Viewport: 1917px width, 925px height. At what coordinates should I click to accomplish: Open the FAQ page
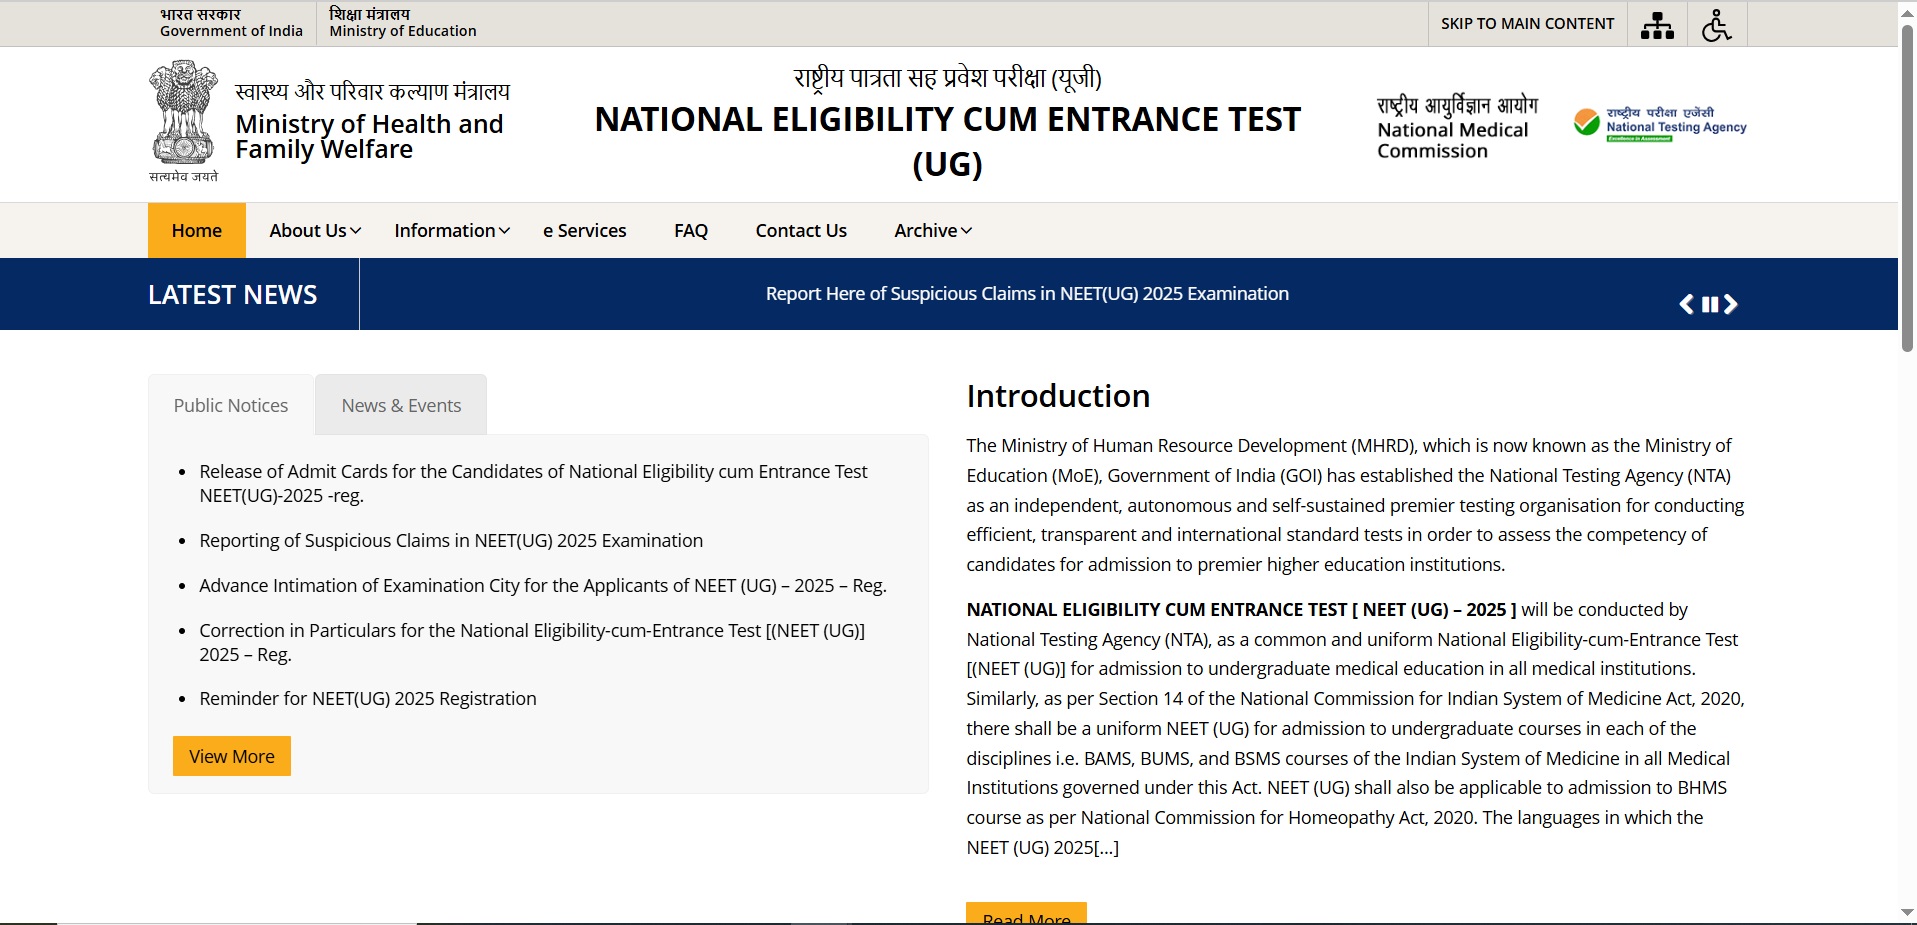point(691,231)
